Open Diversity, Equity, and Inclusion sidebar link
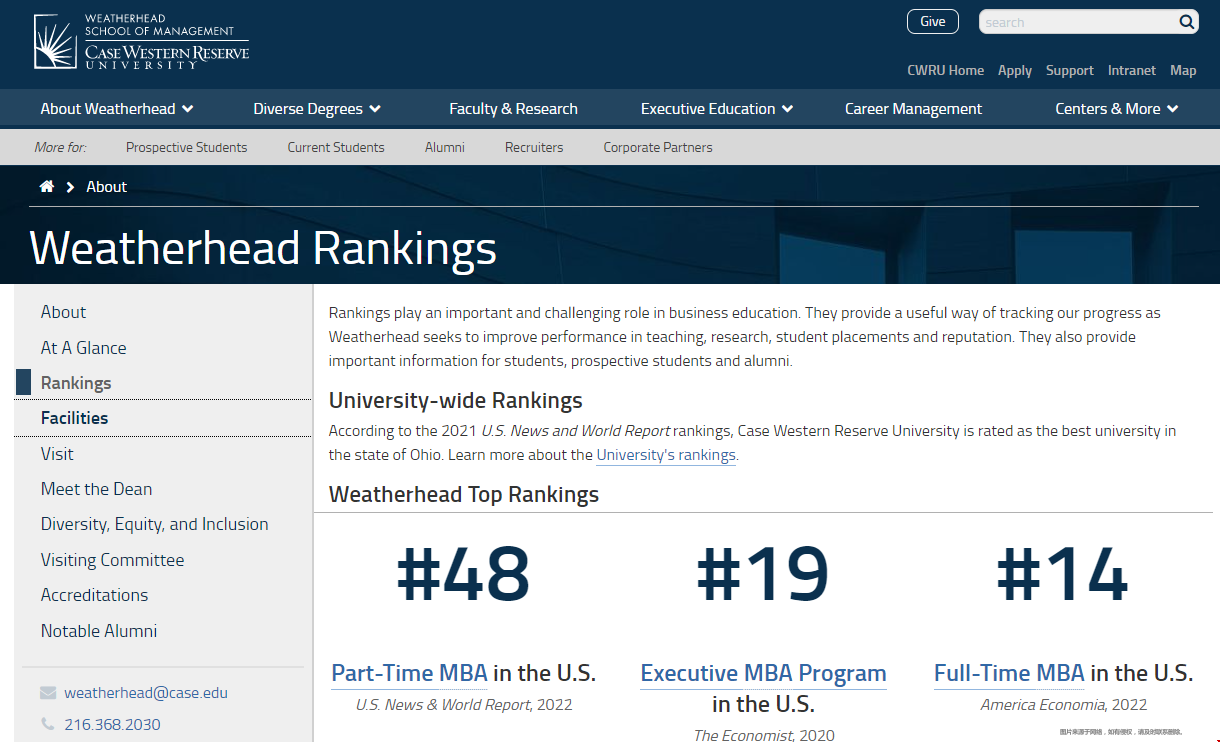The image size is (1220, 742). click(x=154, y=524)
